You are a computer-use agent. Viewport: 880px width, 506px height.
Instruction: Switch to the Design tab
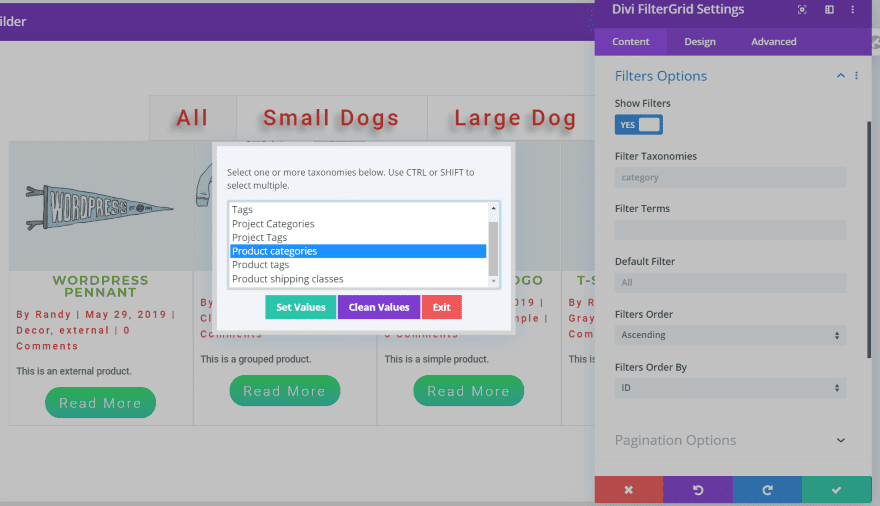(x=700, y=42)
